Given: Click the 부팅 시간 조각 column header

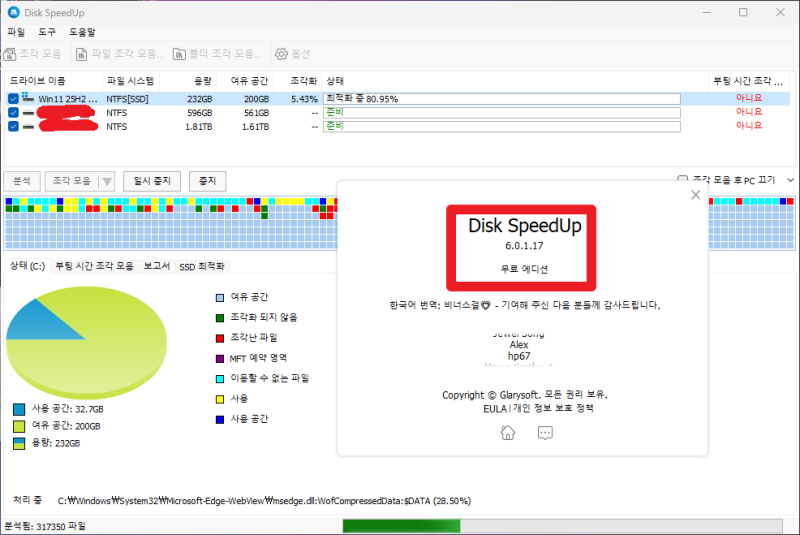Looking at the screenshot, I should pyautogui.click(x=748, y=81).
